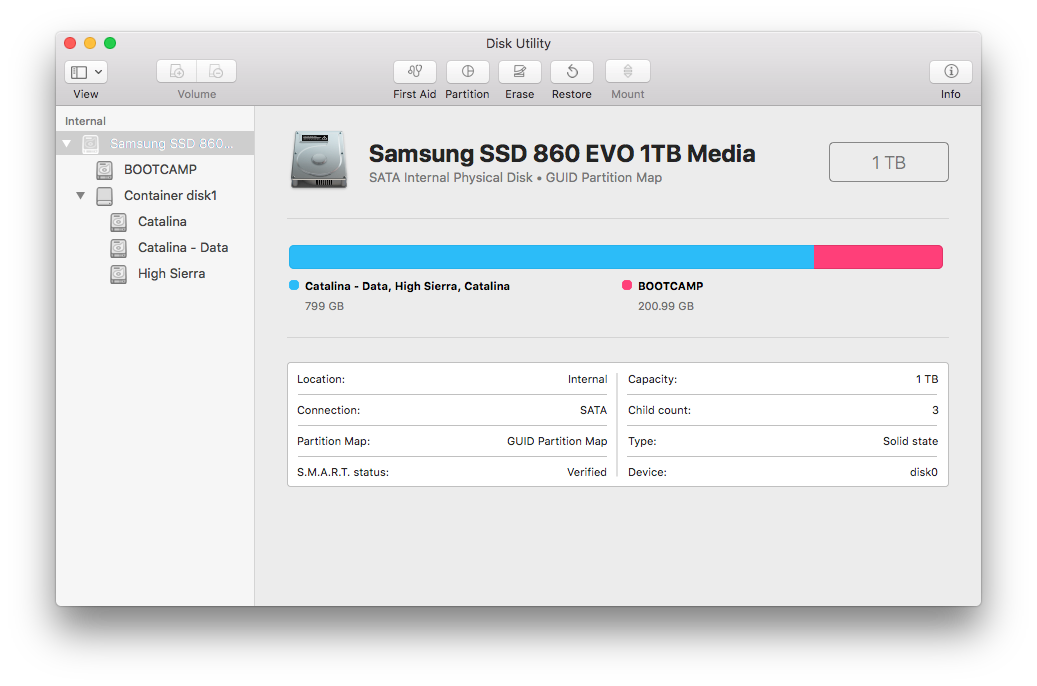Click the Erase disk icon
The image size is (1037, 686).
[520, 71]
